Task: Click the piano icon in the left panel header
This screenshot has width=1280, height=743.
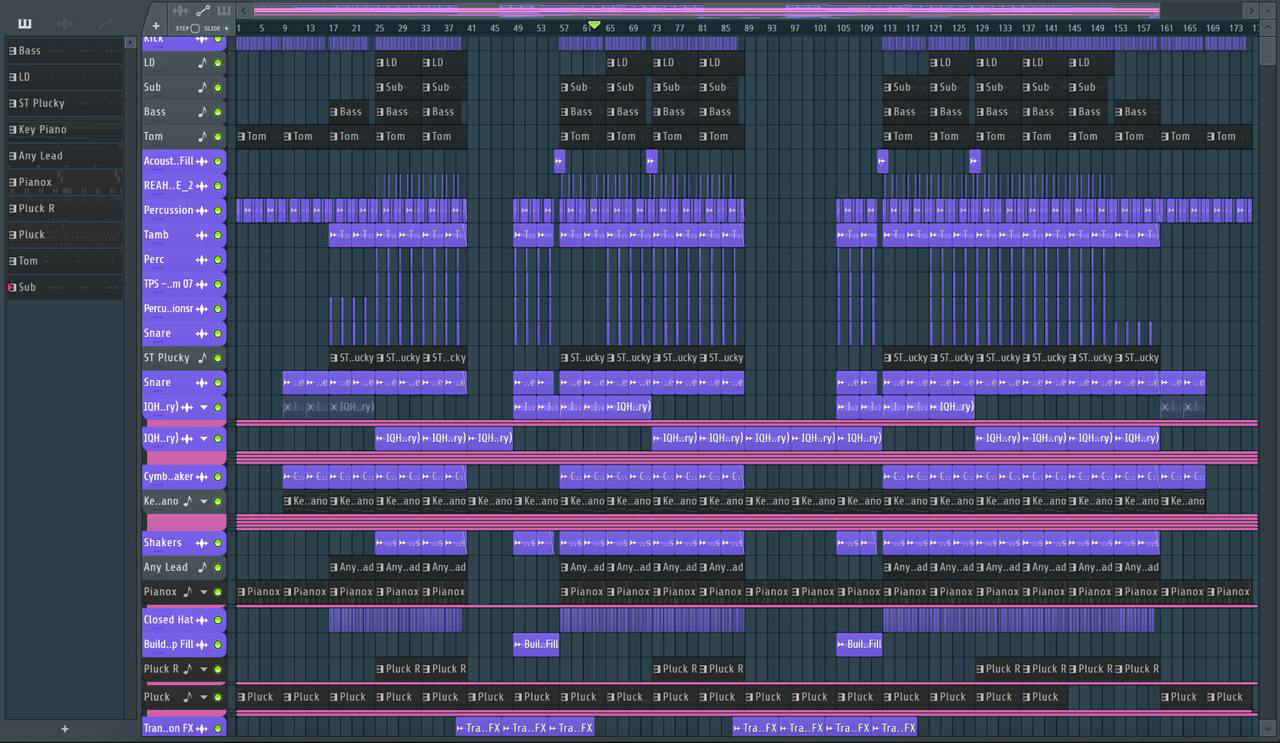Action: coord(23,23)
